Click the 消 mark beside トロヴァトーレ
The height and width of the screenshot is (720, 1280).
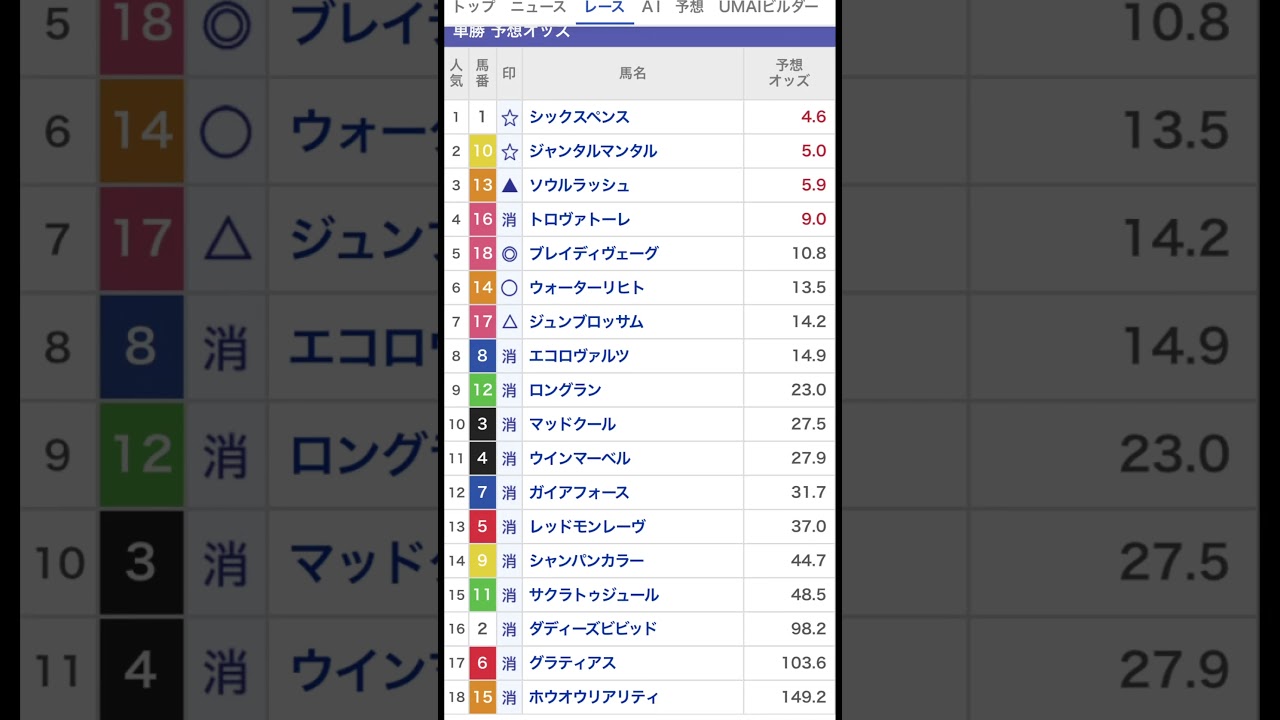click(x=509, y=219)
